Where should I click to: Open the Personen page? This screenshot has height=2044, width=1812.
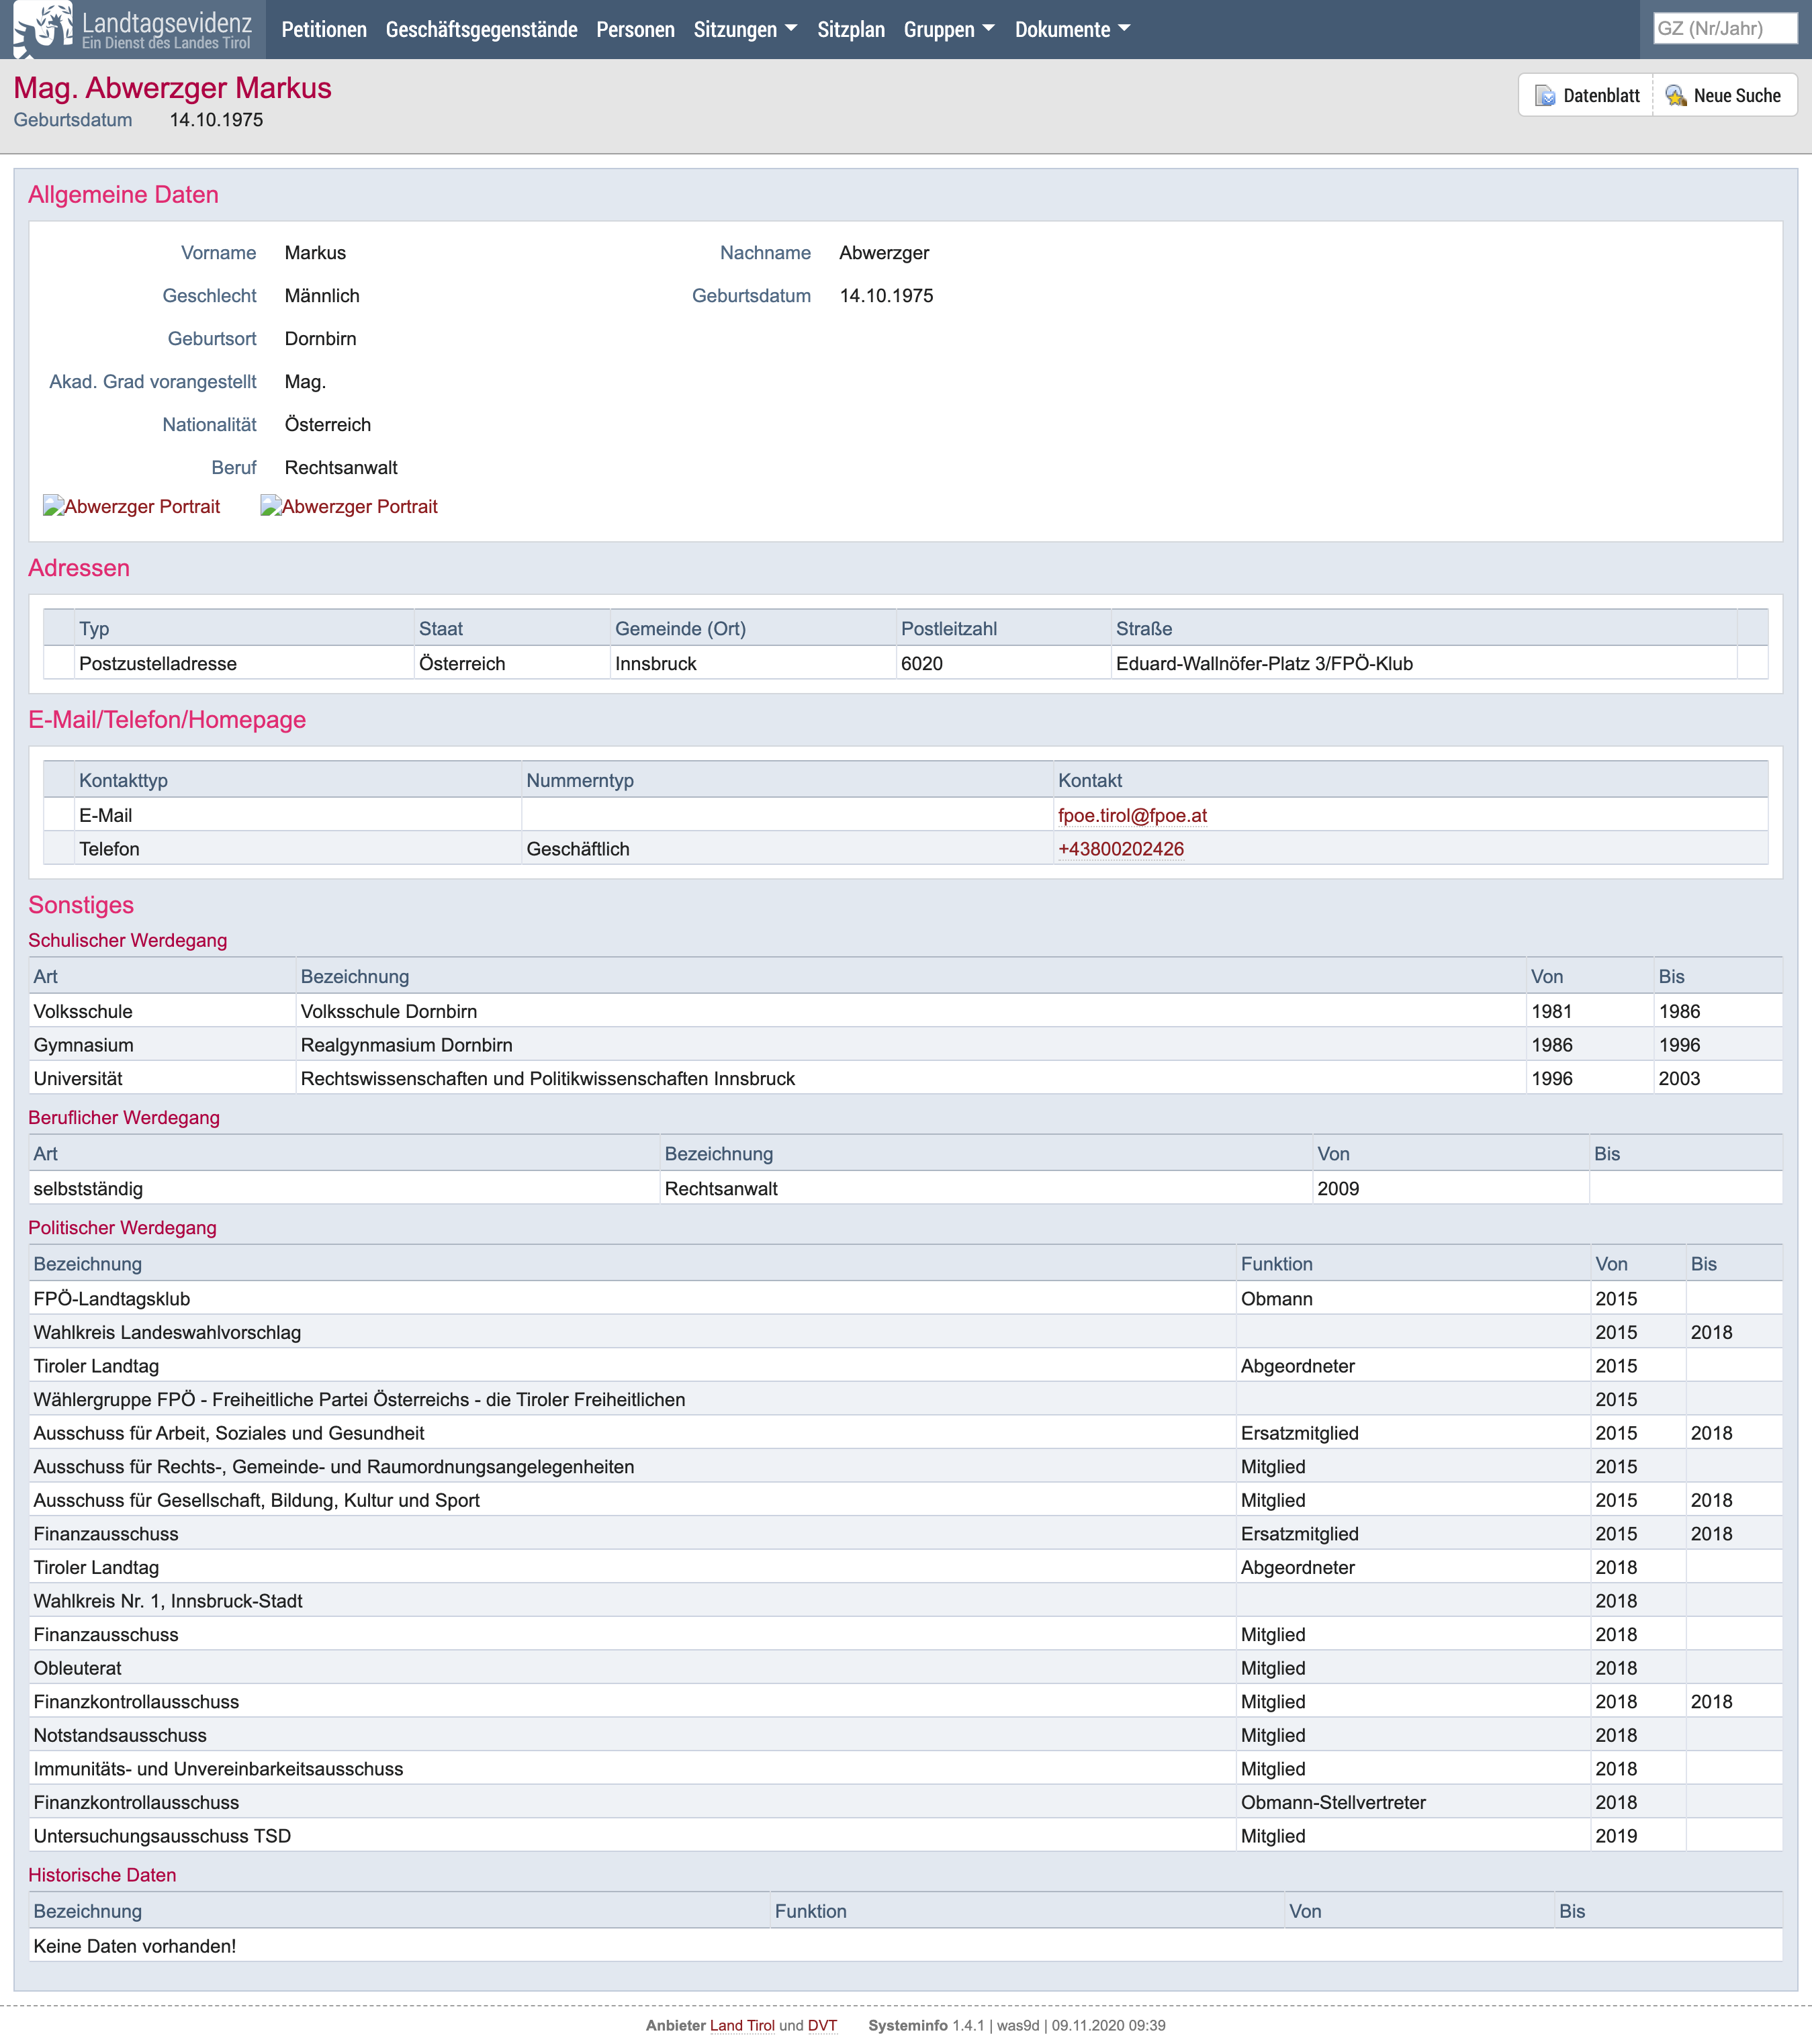(635, 30)
